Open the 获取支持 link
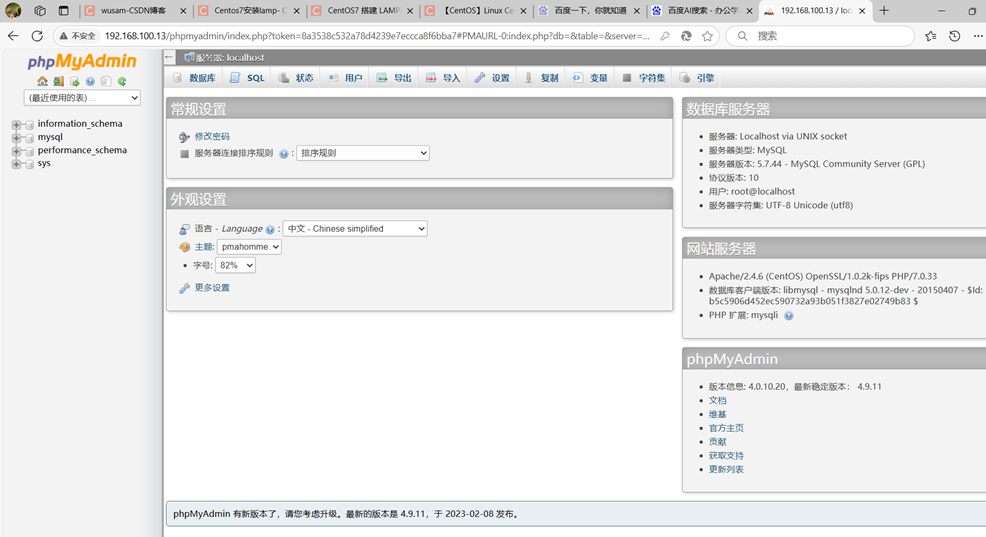986x537 pixels. pyautogui.click(x=726, y=456)
